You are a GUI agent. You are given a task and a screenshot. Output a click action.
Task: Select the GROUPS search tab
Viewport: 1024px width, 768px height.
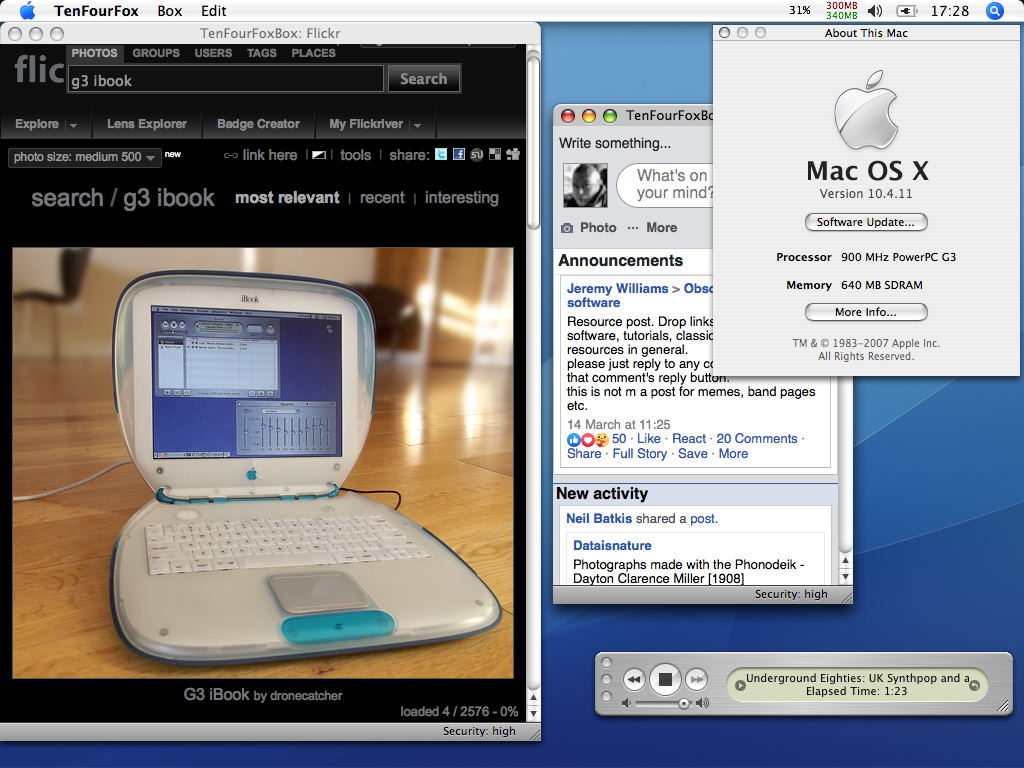[156, 53]
